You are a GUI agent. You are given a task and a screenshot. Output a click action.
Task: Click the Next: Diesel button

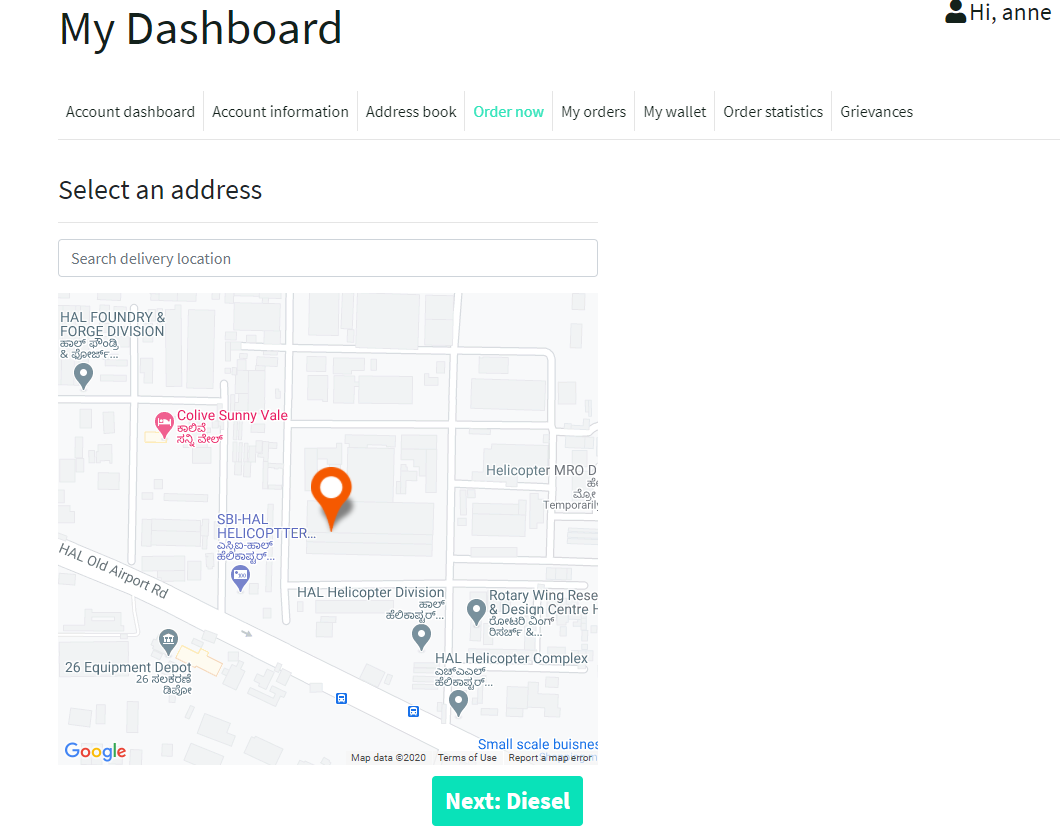click(x=508, y=801)
